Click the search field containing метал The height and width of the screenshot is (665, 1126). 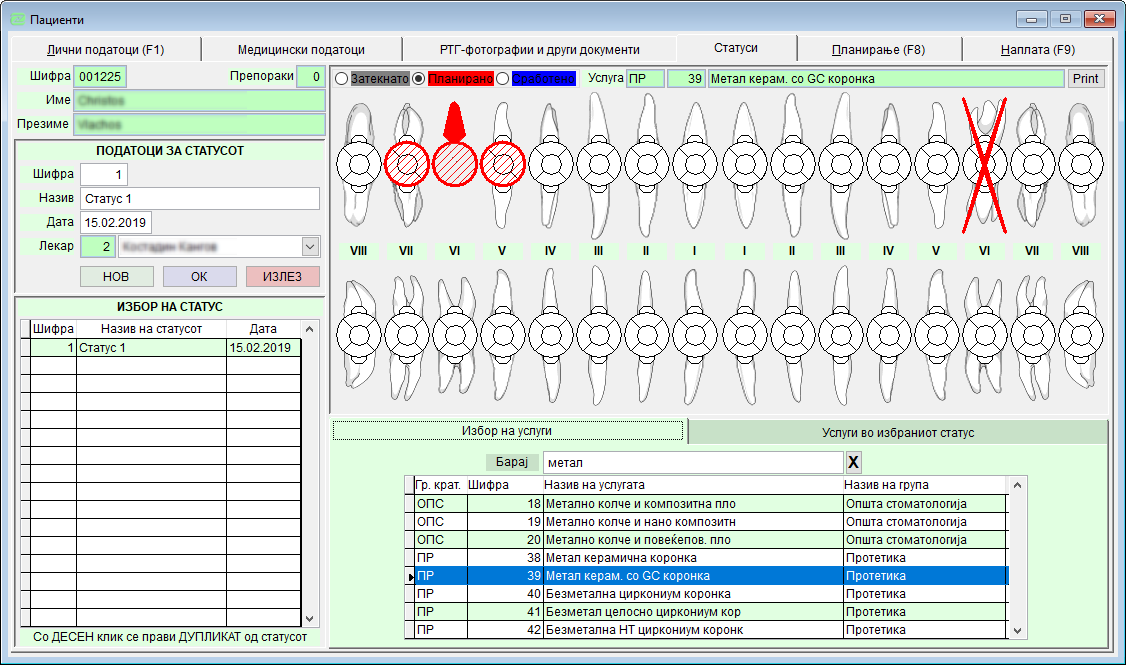click(692, 462)
